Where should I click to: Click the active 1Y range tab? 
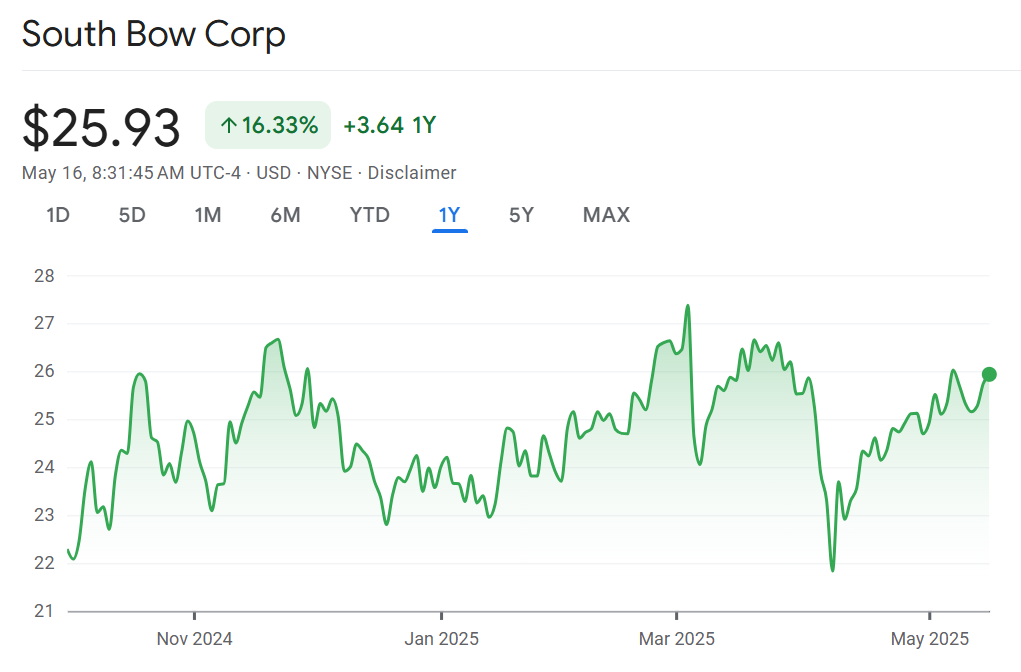[x=449, y=215]
